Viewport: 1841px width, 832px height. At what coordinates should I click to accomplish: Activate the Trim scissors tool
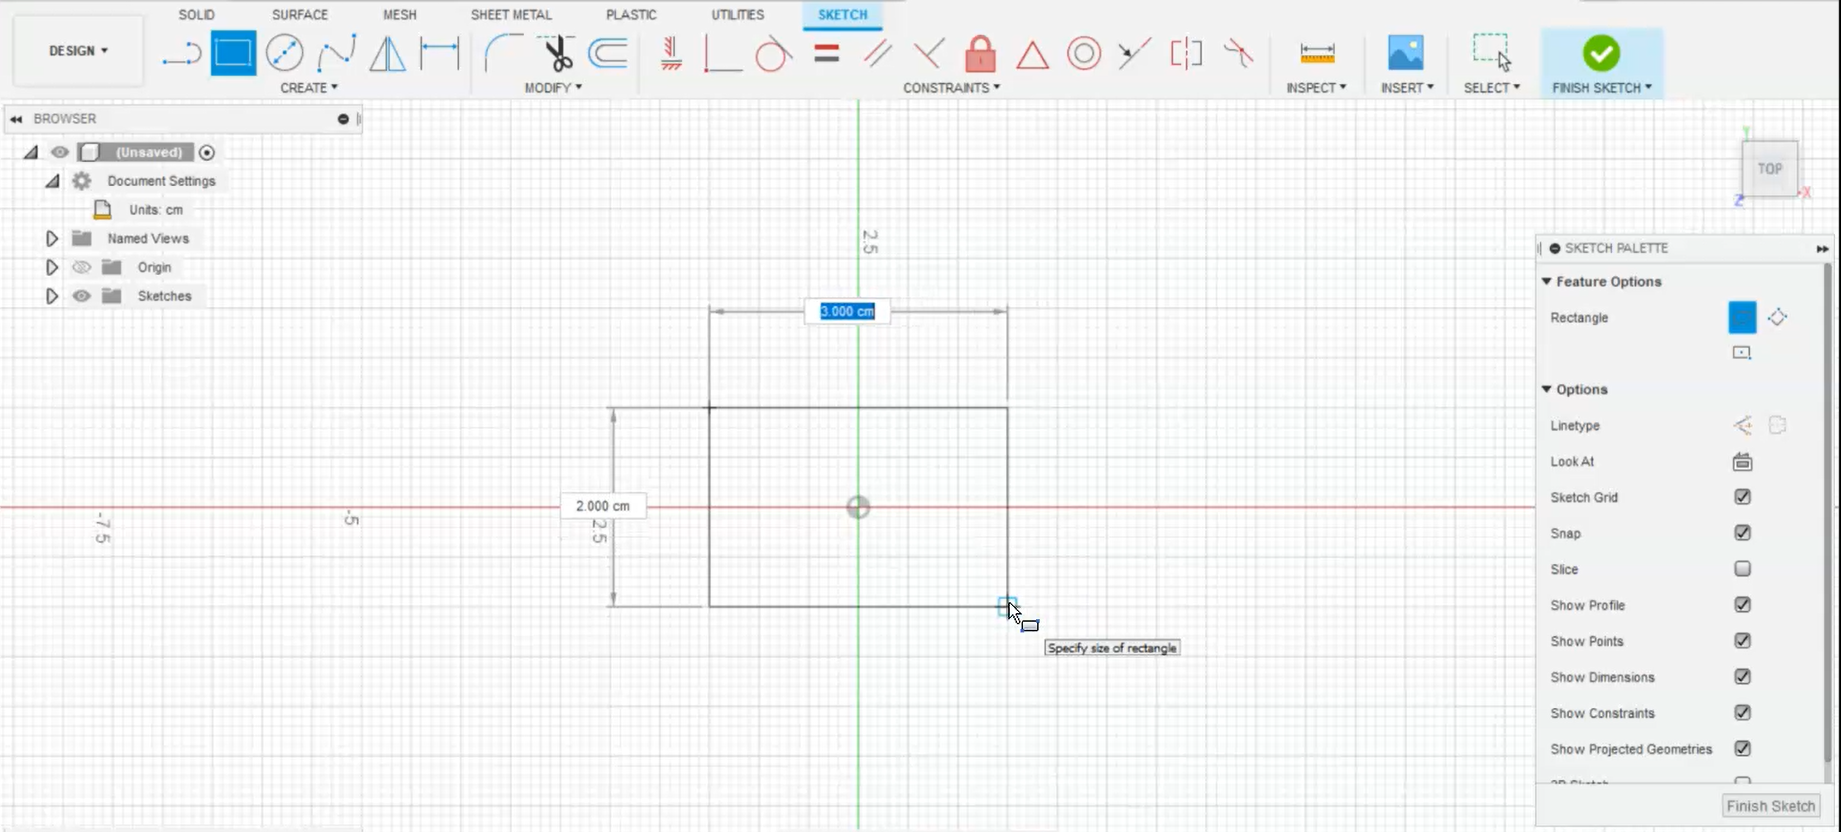click(556, 53)
